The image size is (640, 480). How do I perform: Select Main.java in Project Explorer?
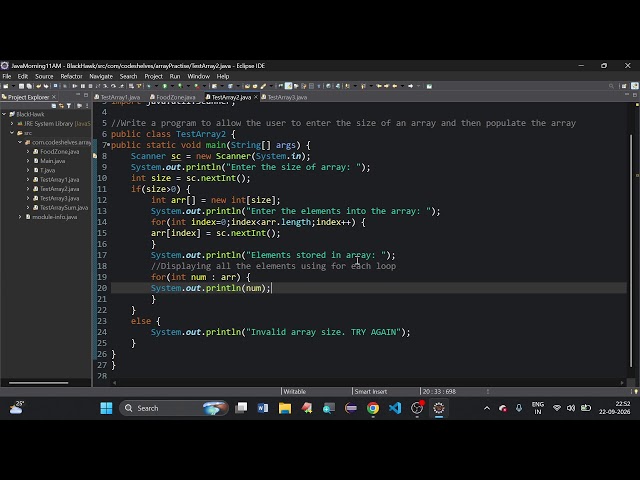coord(53,161)
